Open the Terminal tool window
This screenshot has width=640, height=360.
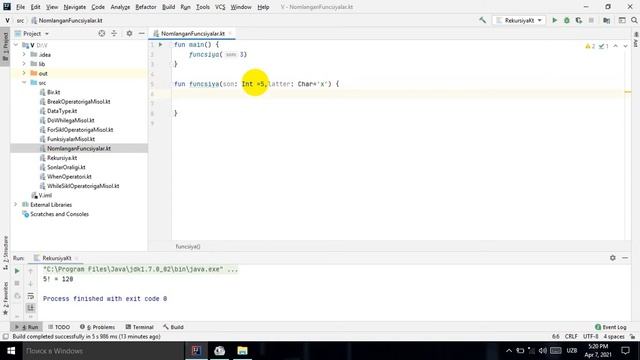click(x=139, y=327)
